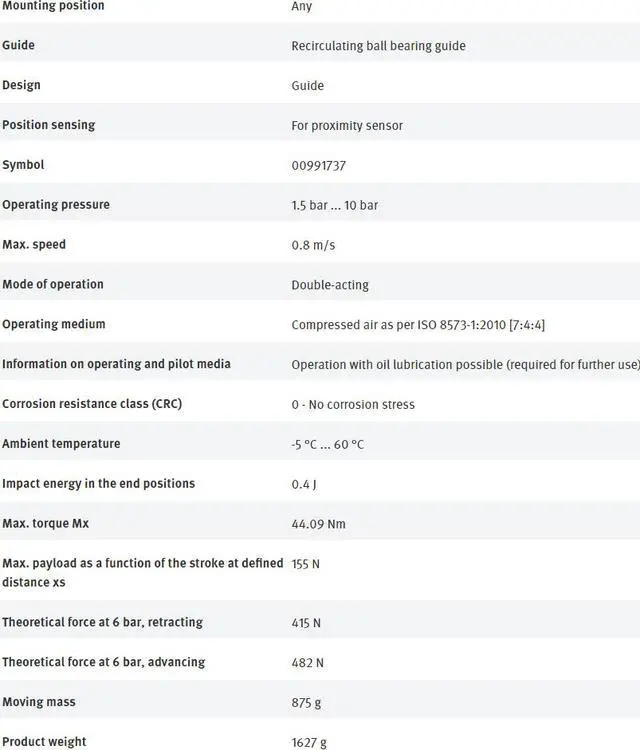640x750 pixels.
Task: Click the 'Operating medium' label
Action: [54, 324]
